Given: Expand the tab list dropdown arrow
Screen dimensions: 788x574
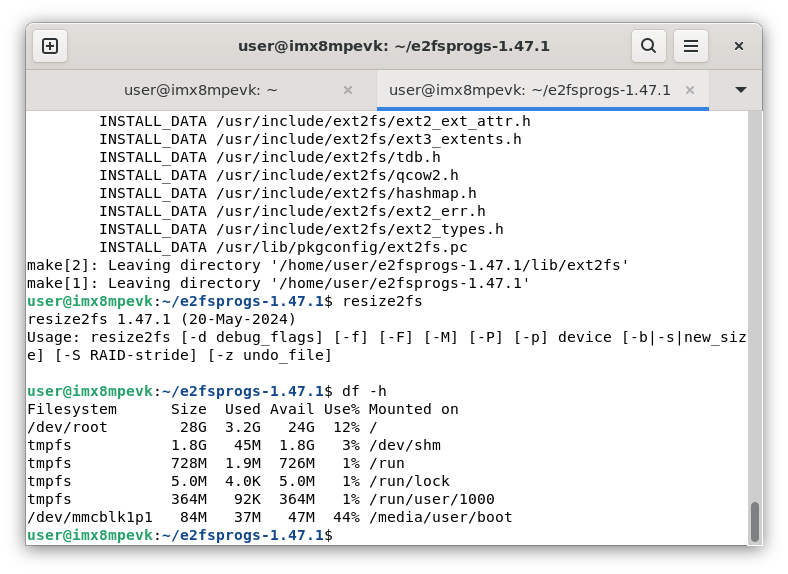Looking at the screenshot, I should pyautogui.click(x=741, y=90).
